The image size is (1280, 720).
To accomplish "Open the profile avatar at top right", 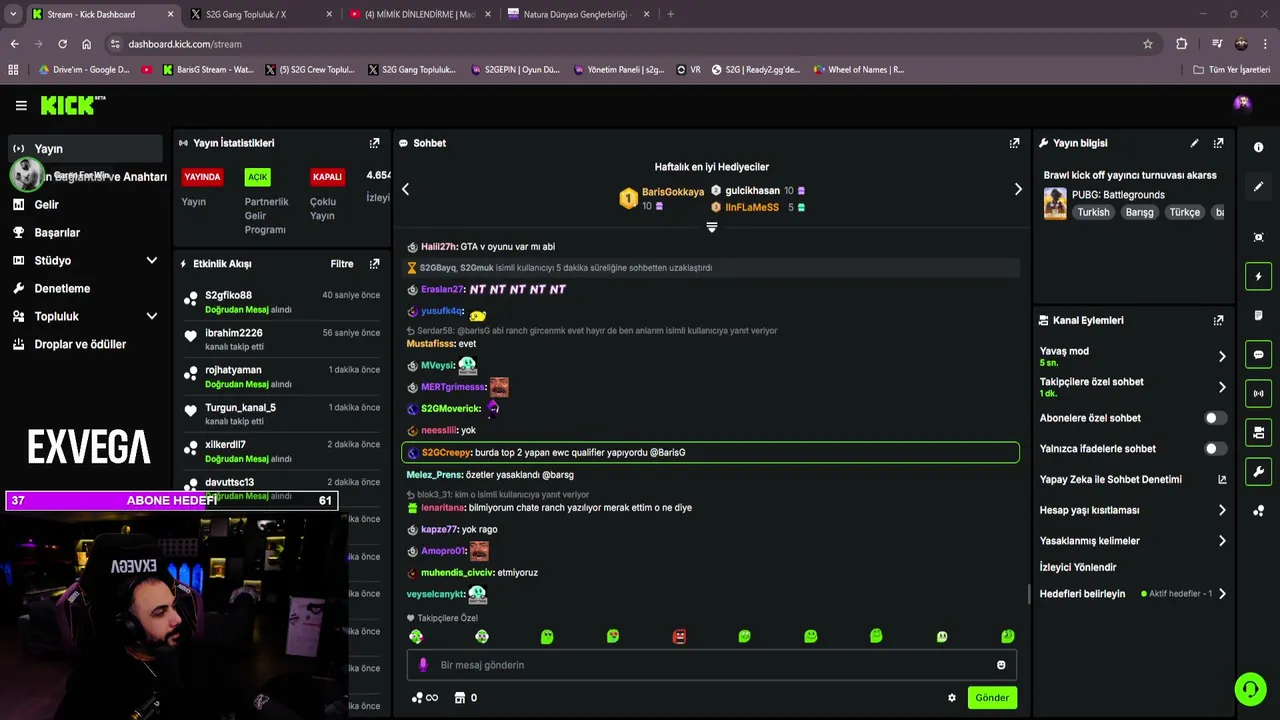I will tap(1242, 103).
